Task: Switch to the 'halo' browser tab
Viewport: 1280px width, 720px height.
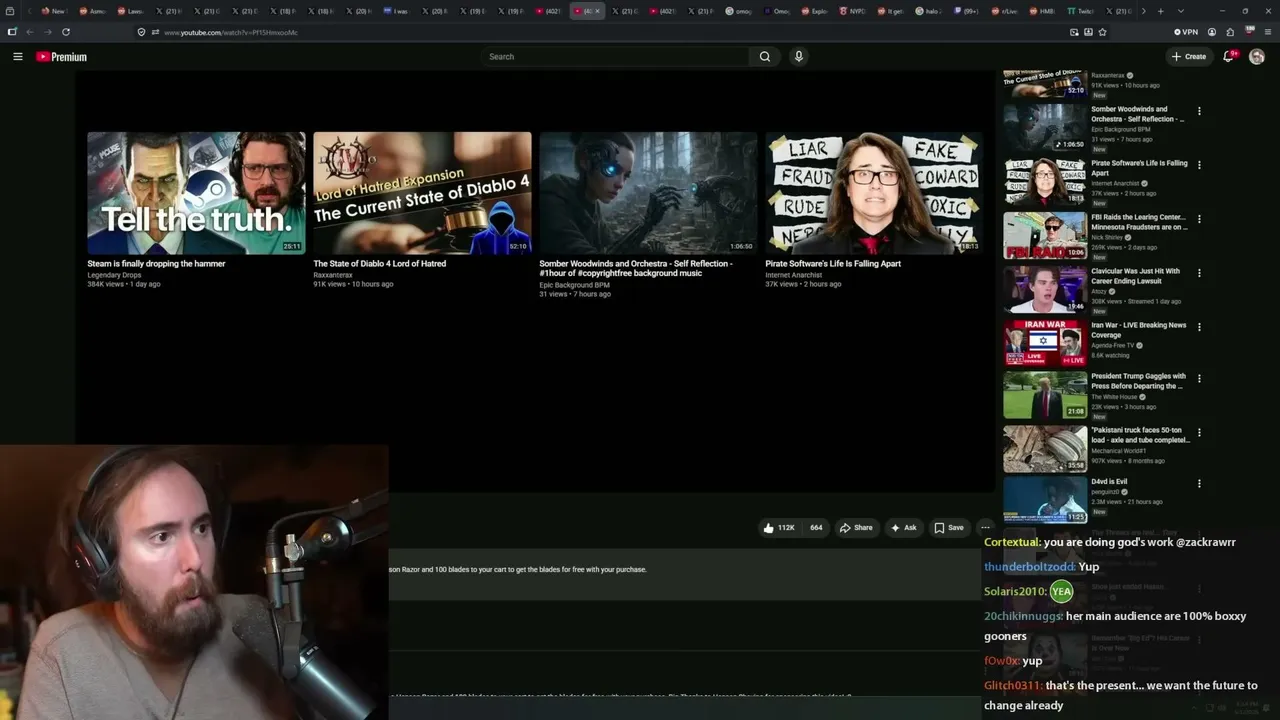Action: point(929,11)
